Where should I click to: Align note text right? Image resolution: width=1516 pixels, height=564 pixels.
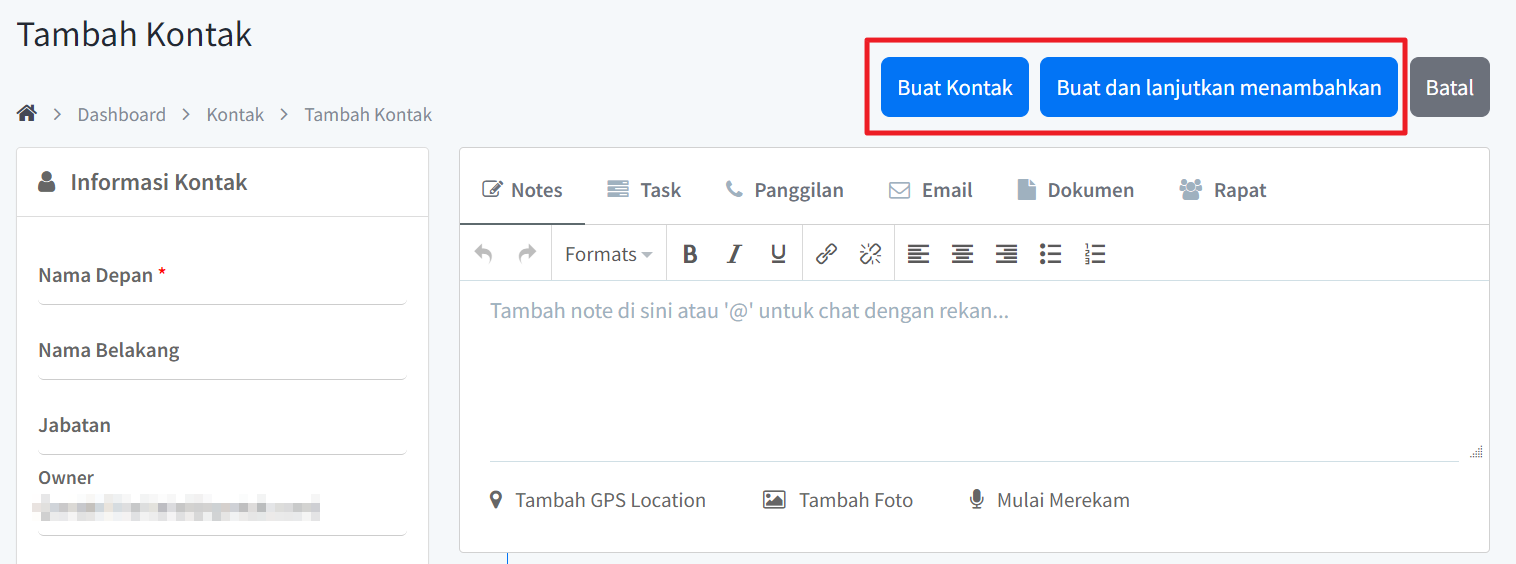tap(1006, 254)
